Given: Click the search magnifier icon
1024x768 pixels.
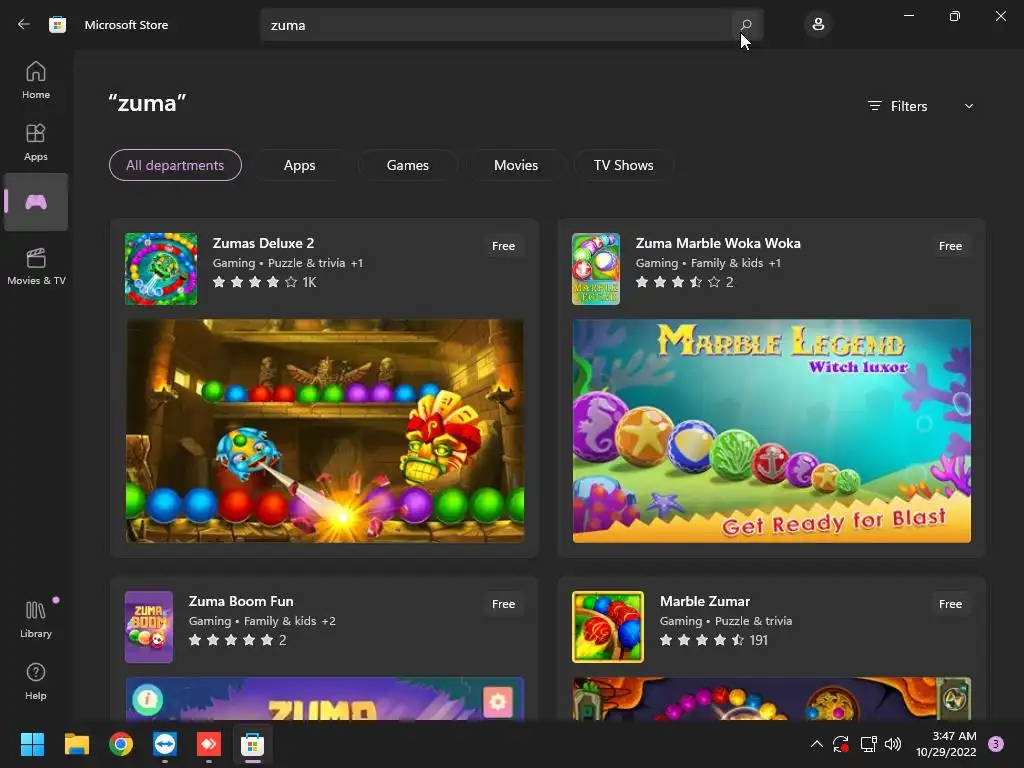Looking at the screenshot, I should pos(746,25).
